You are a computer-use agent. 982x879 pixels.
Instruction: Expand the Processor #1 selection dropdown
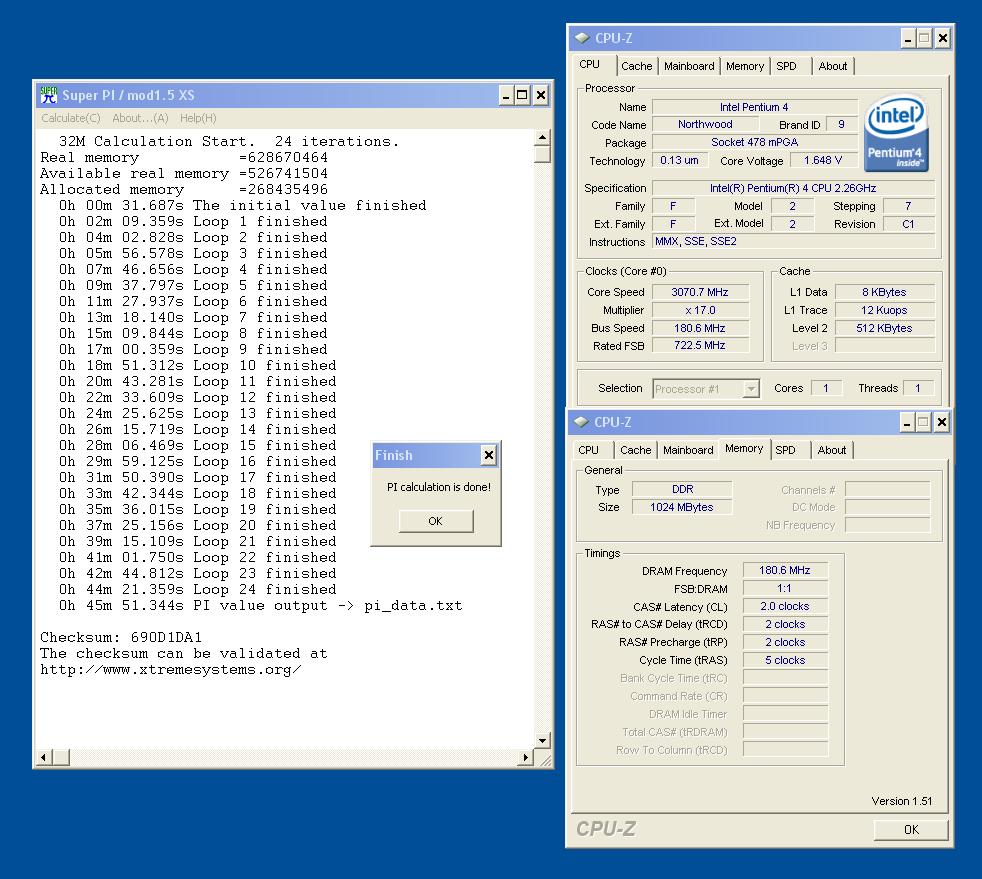click(751, 389)
